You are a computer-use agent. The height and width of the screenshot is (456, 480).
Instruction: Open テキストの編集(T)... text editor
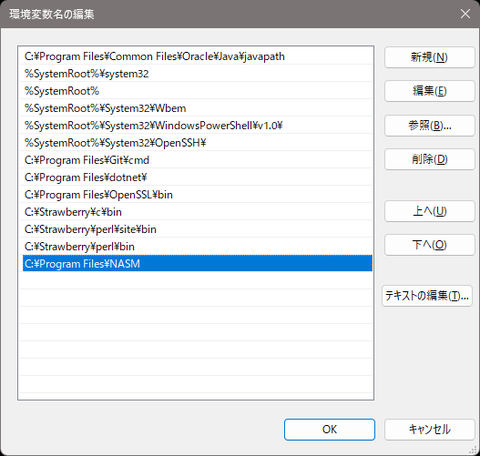[427, 296]
